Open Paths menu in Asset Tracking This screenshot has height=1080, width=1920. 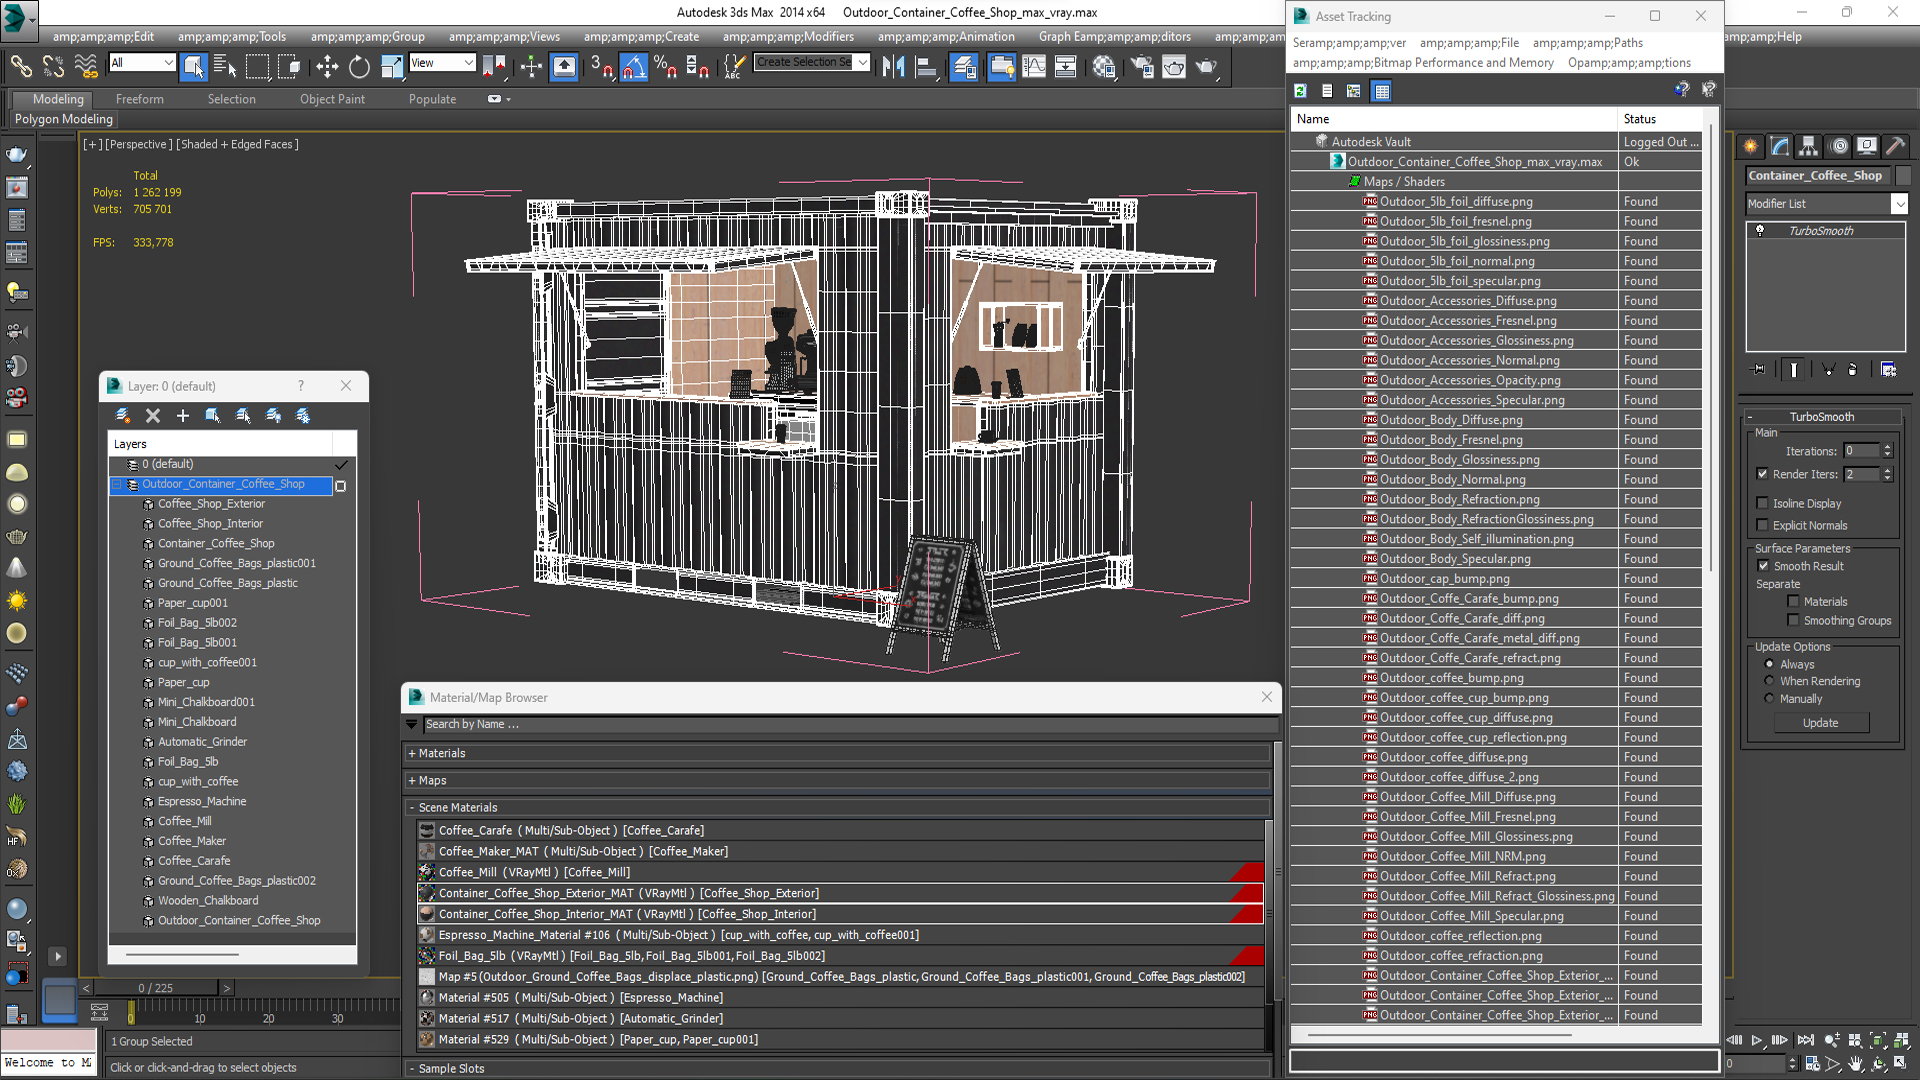(x=1587, y=43)
